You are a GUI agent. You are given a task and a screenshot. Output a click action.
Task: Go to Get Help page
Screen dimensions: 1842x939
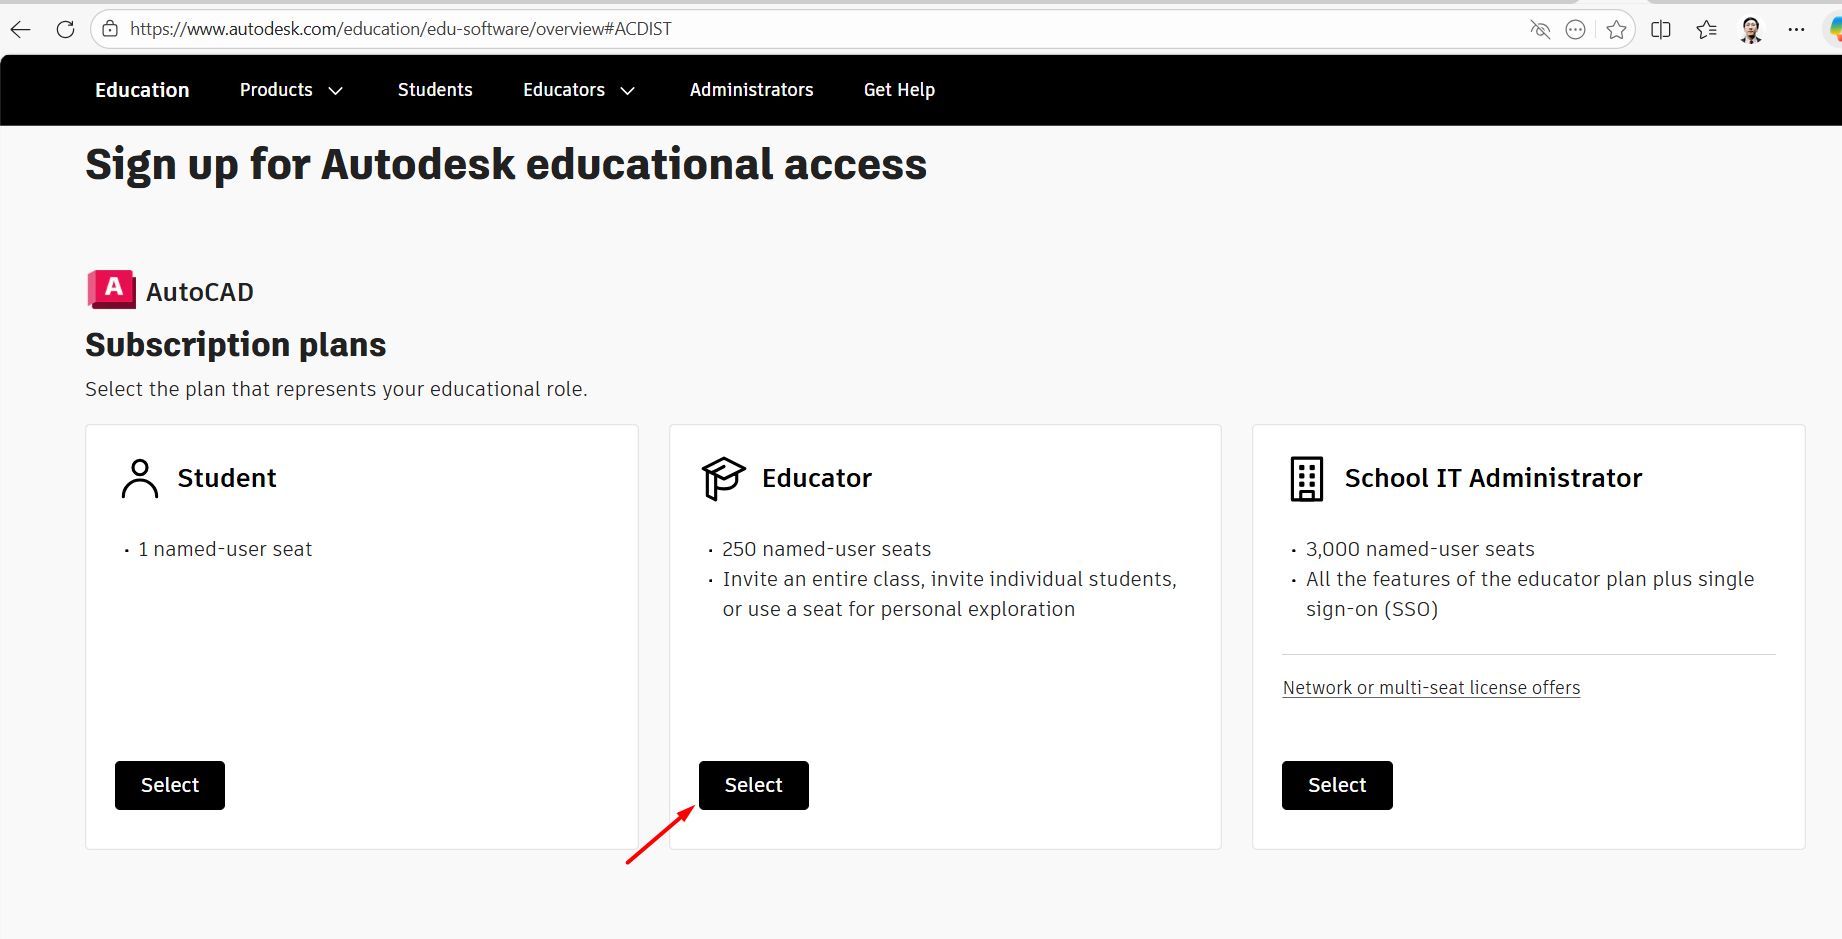(899, 90)
